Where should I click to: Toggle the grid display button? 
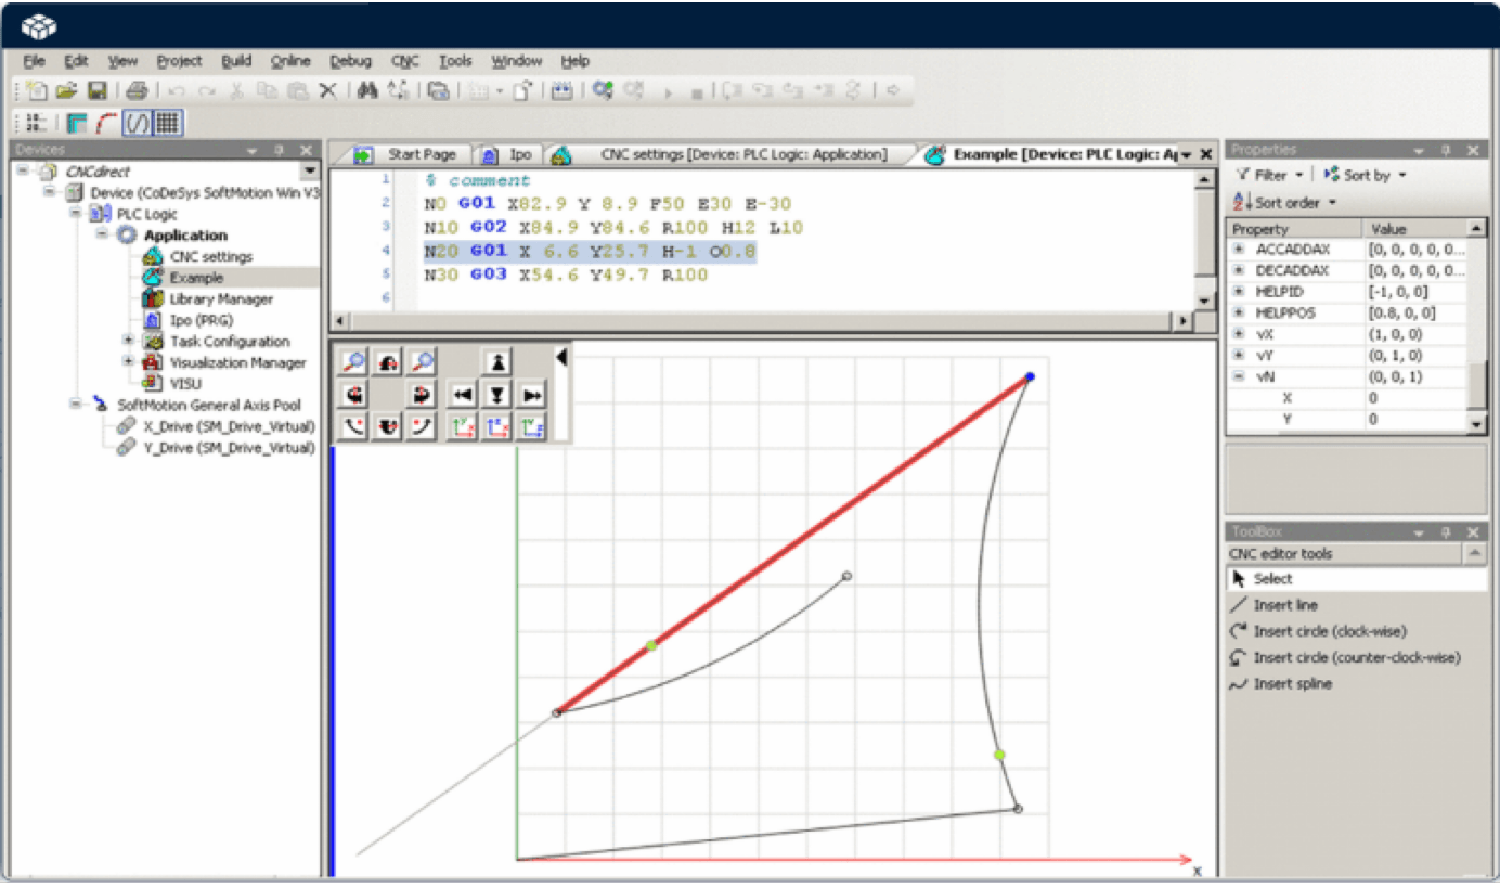click(168, 123)
